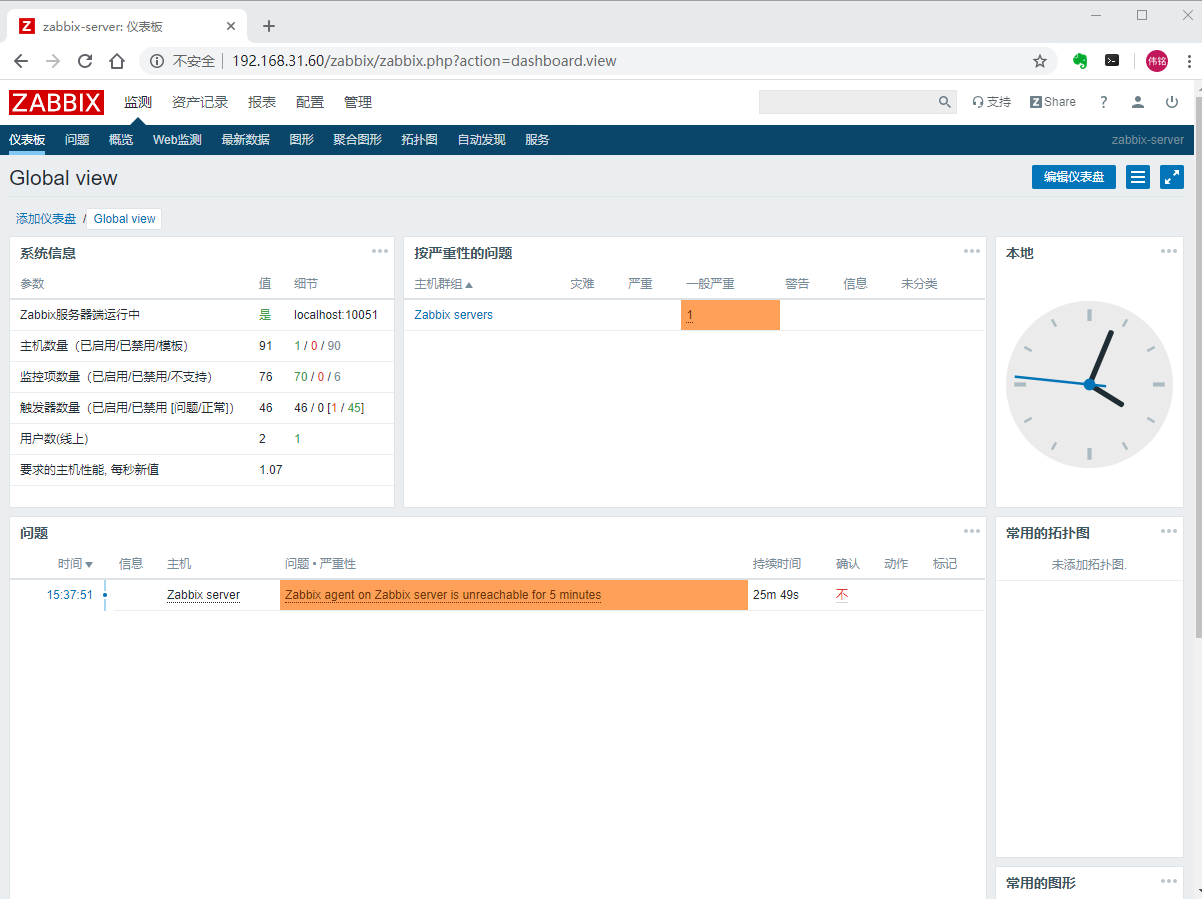
Task: Open 常用的图形 widget options dots
Action: pyautogui.click(x=1169, y=881)
